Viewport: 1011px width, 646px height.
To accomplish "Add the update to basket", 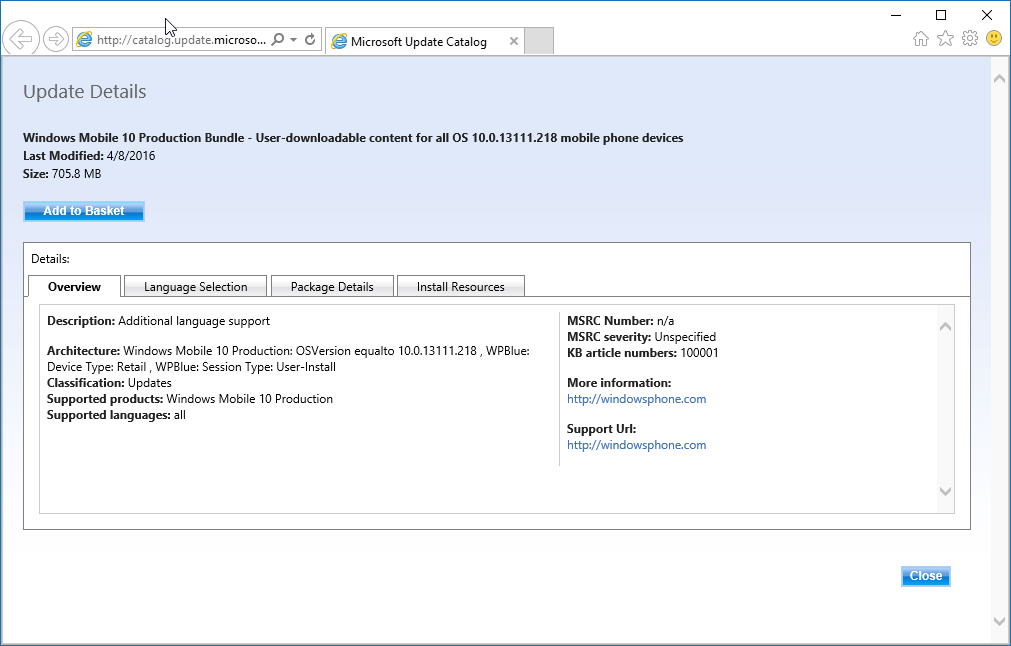I will pos(84,211).
